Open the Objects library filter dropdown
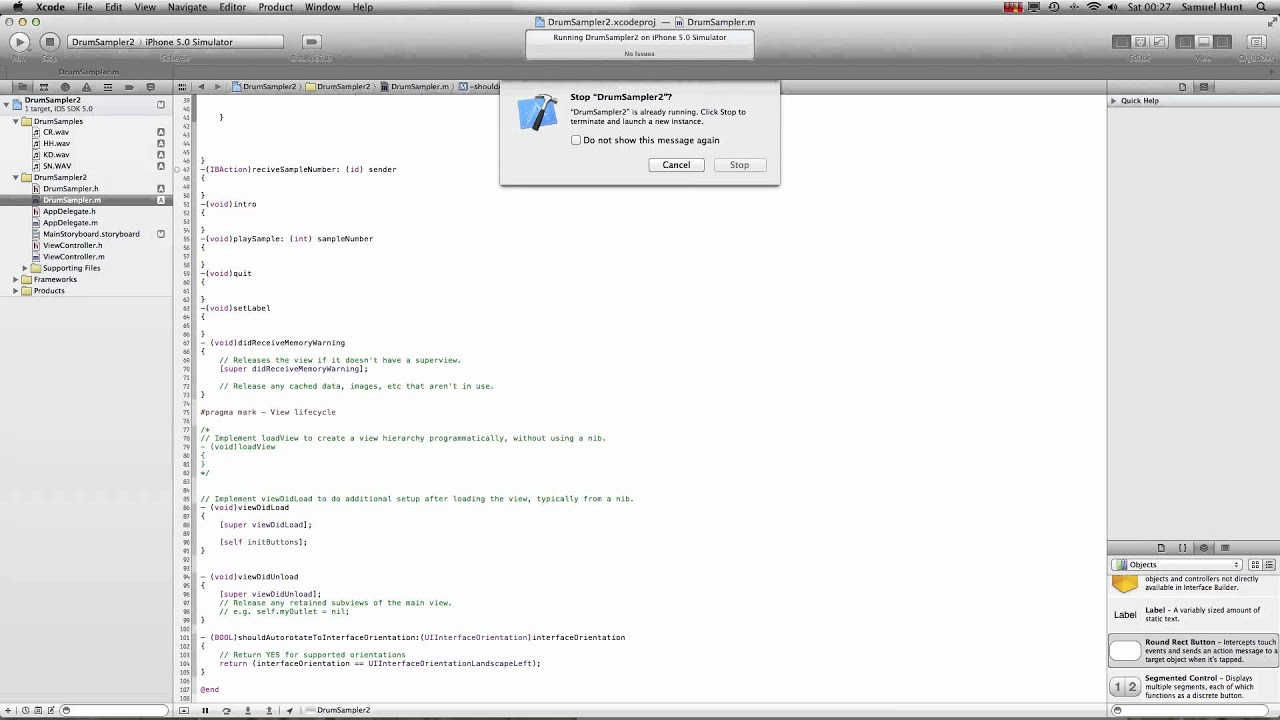Image resolution: width=1280 pixels, height=720 pixels. pyautogui.click(x=1177, y=565)
